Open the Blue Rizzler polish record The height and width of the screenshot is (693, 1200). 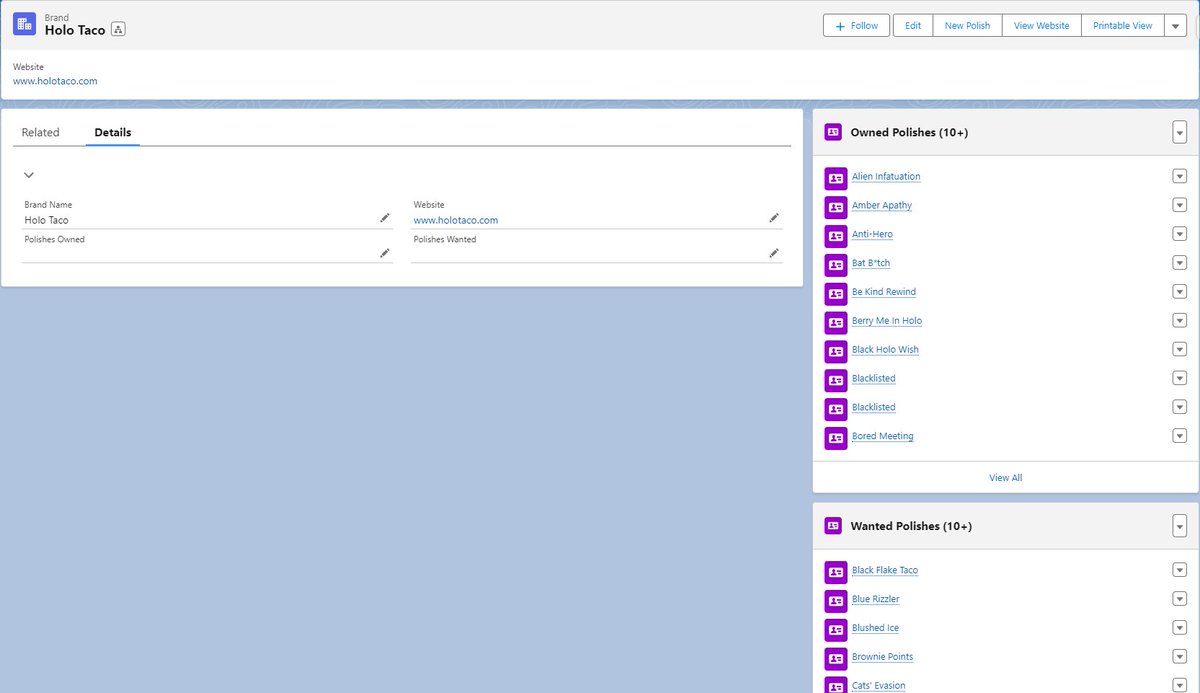[876, 599]
